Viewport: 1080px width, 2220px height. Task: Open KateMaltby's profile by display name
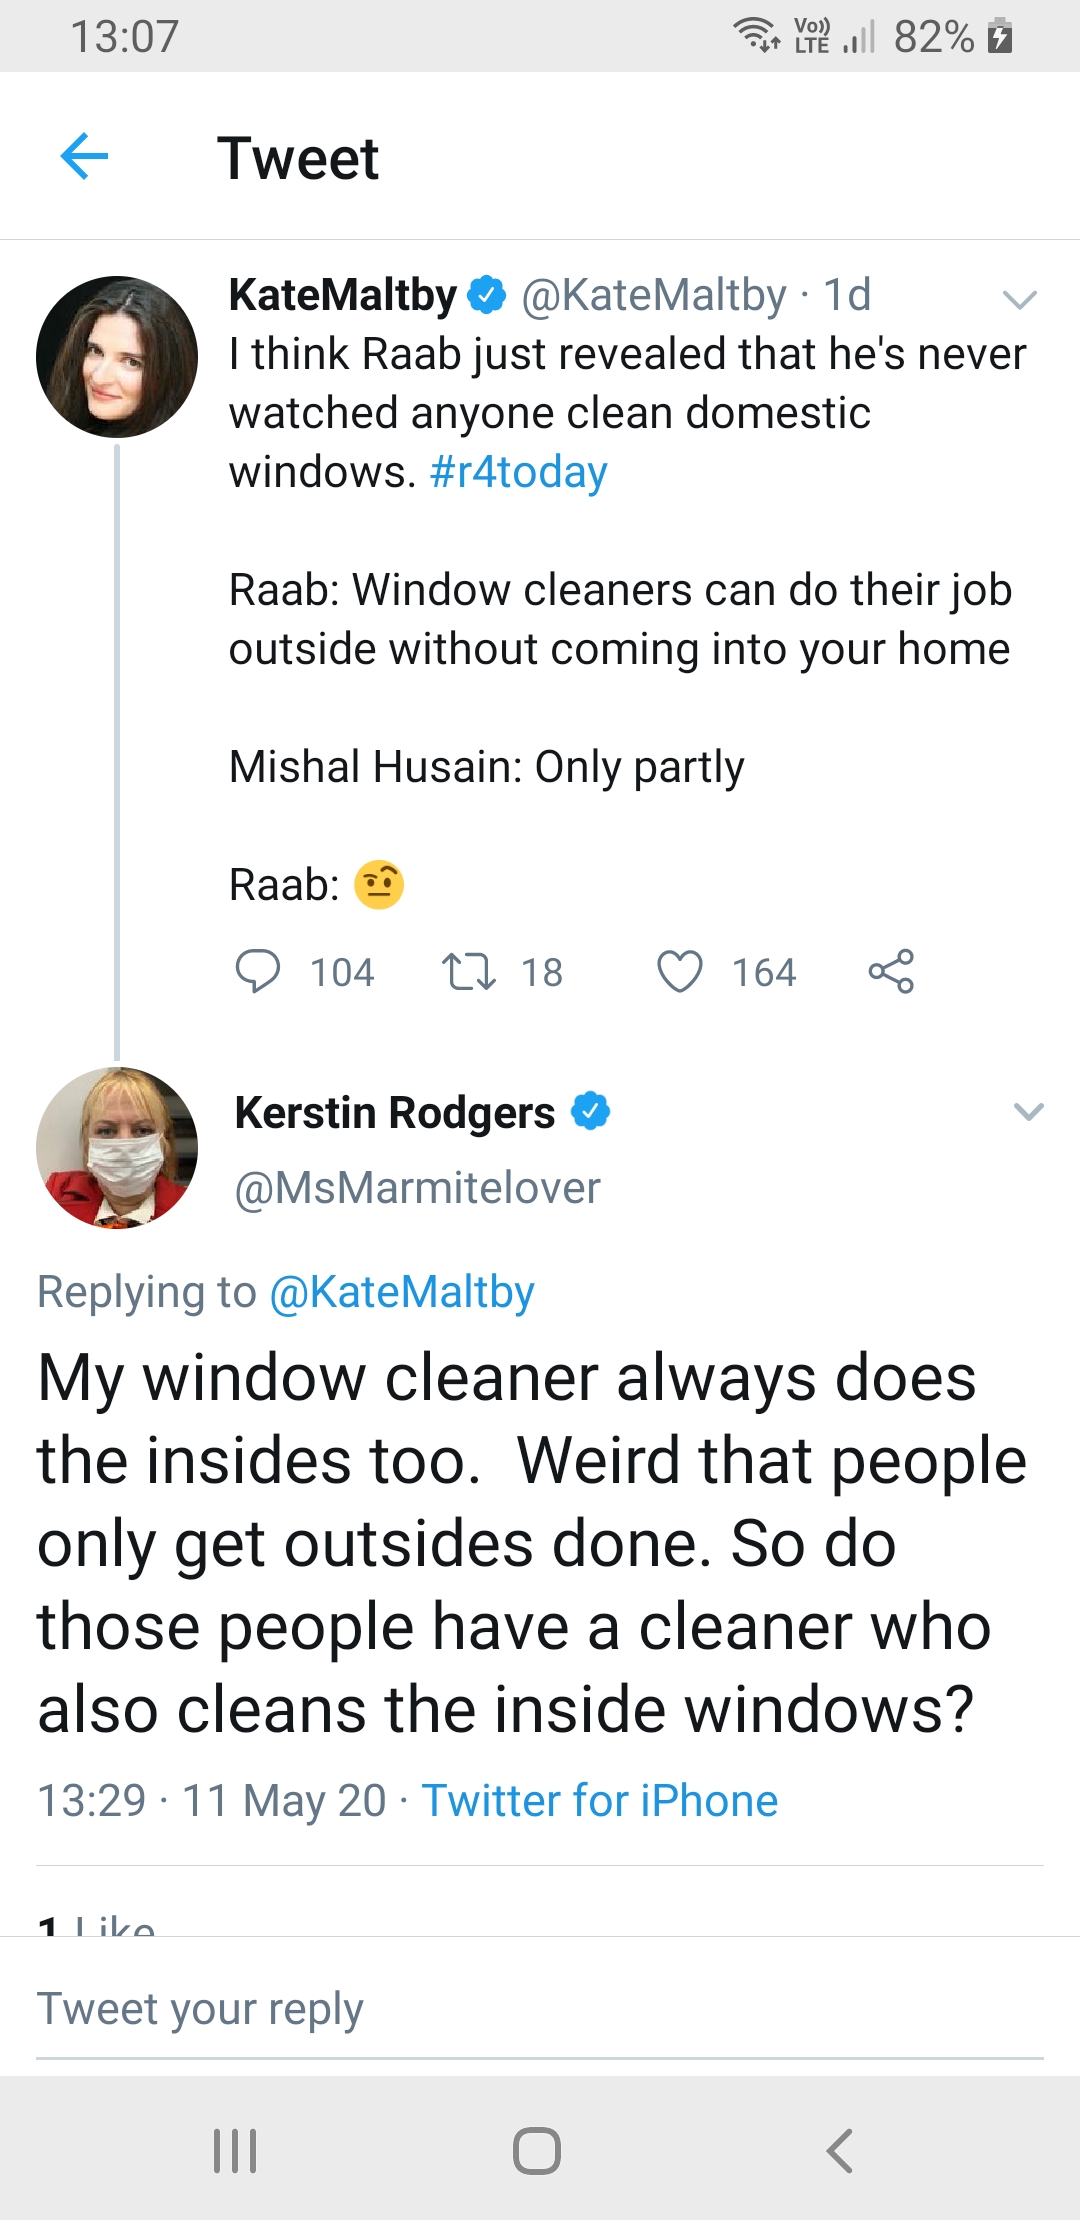coord(342,295)
